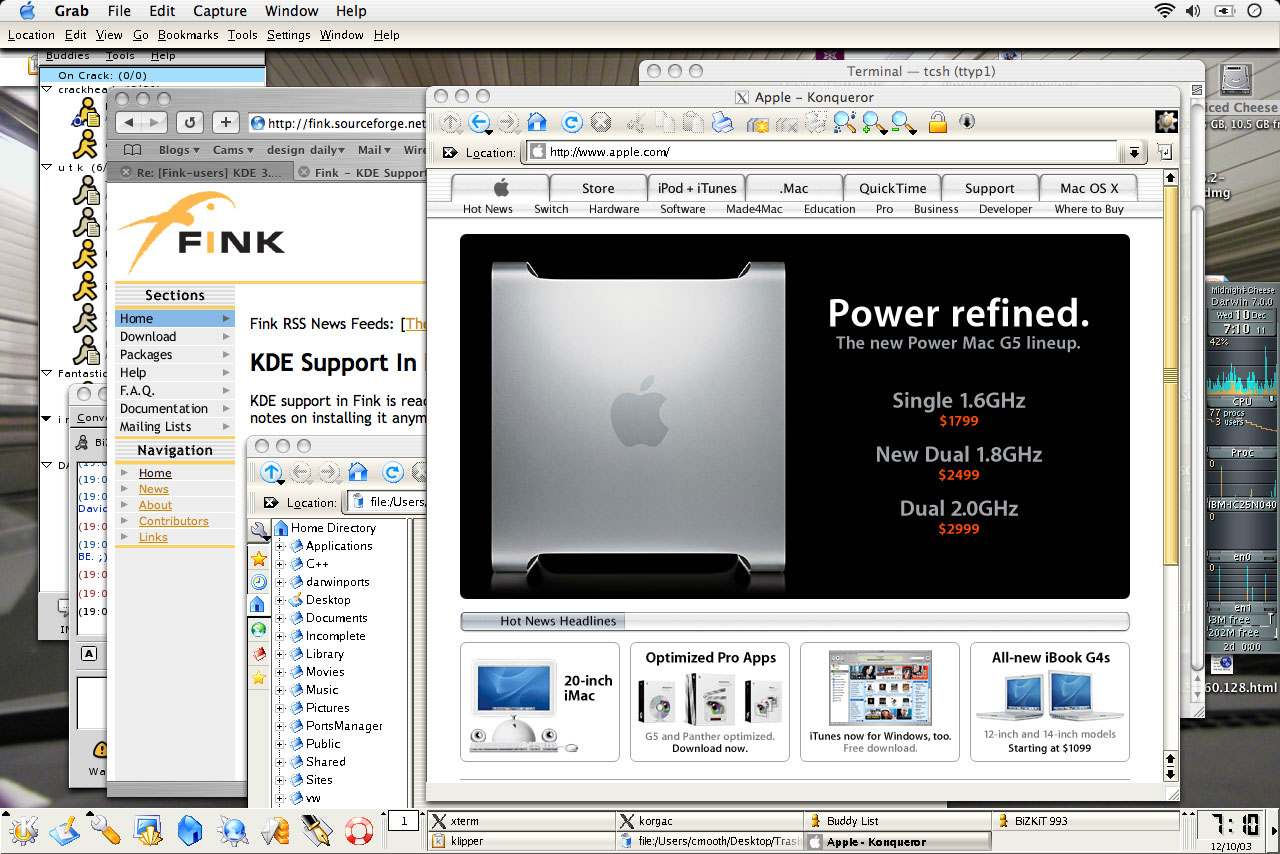This screenshot has height=854, width=1280.
Task: Reload the page in Apple Konqueror window
Action: [x=571, y=123]
